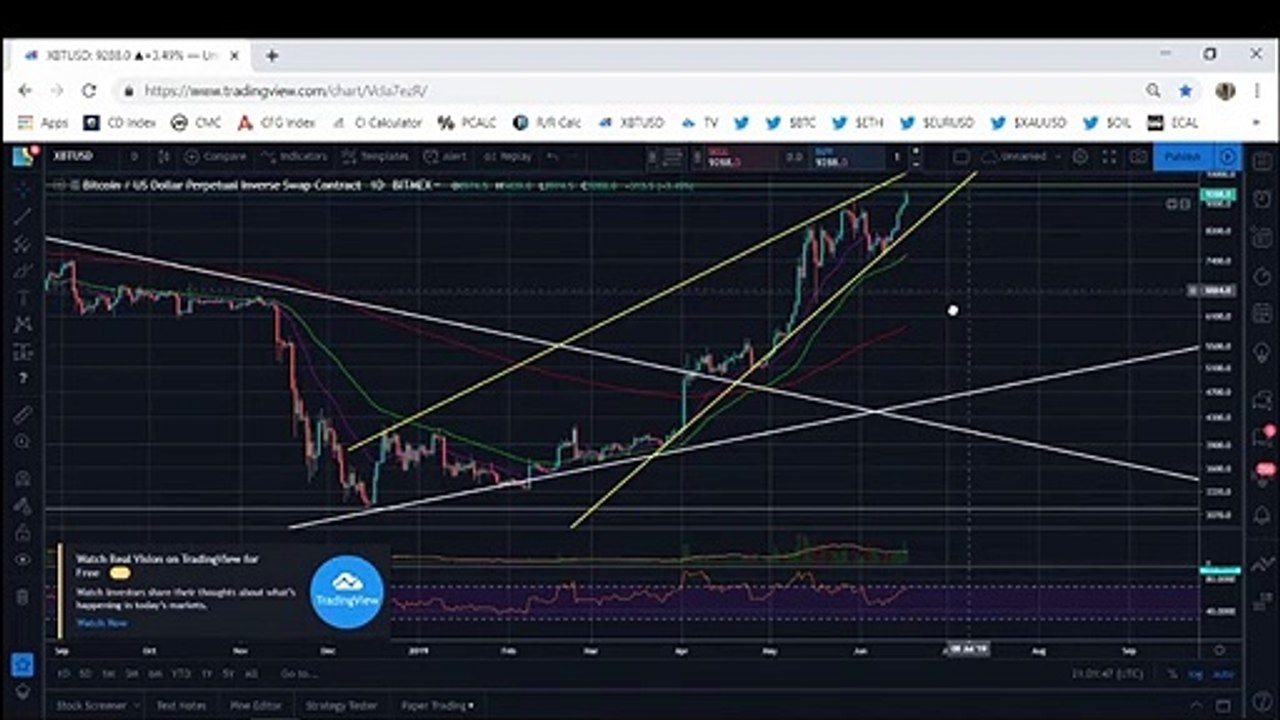Screen dimensions: 1280x720
Task: Open chart settings gear icon
Action: coord(1080,157)
